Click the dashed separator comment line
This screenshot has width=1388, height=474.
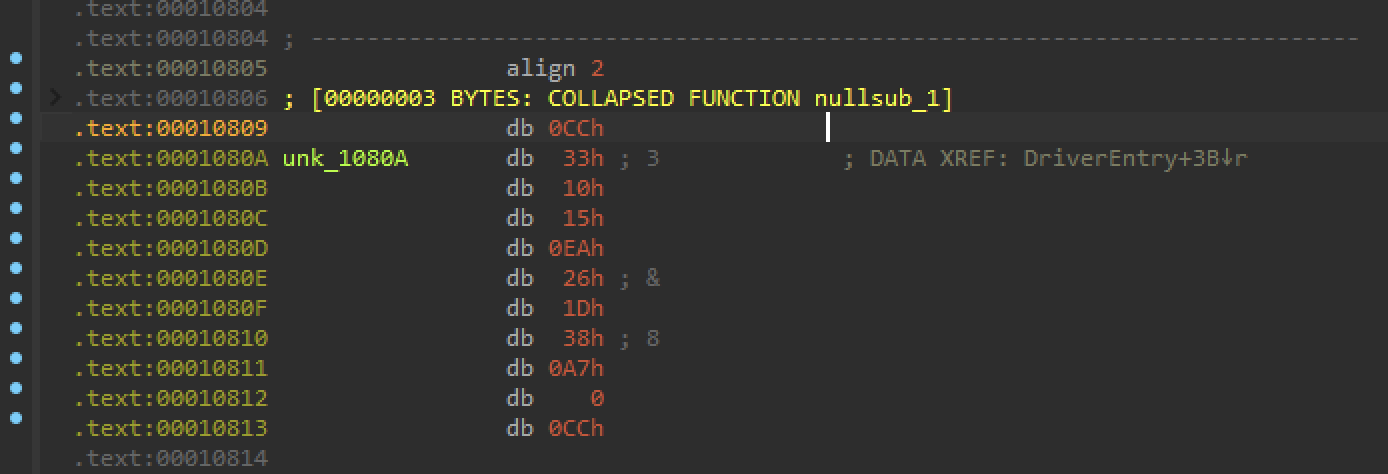pos(821,38)
